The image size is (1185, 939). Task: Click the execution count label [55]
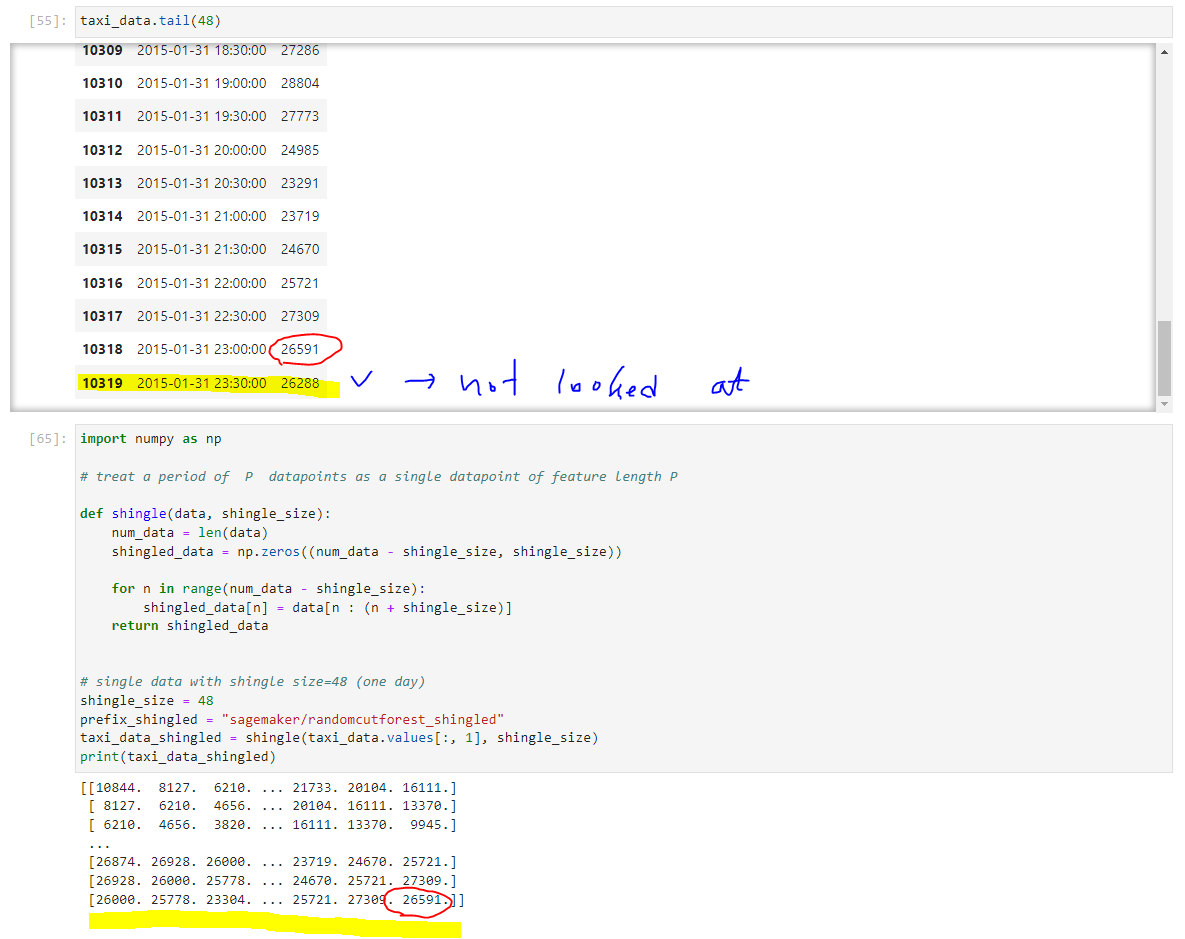[43, 20]
